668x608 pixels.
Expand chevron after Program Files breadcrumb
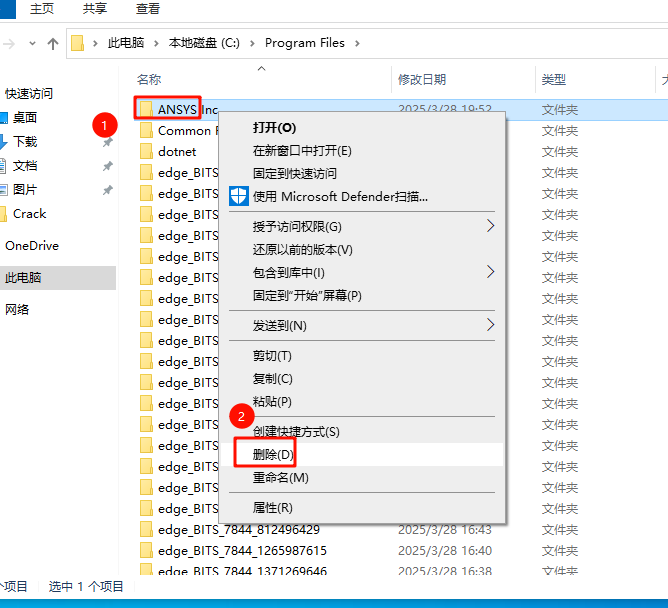click(357, 43)
